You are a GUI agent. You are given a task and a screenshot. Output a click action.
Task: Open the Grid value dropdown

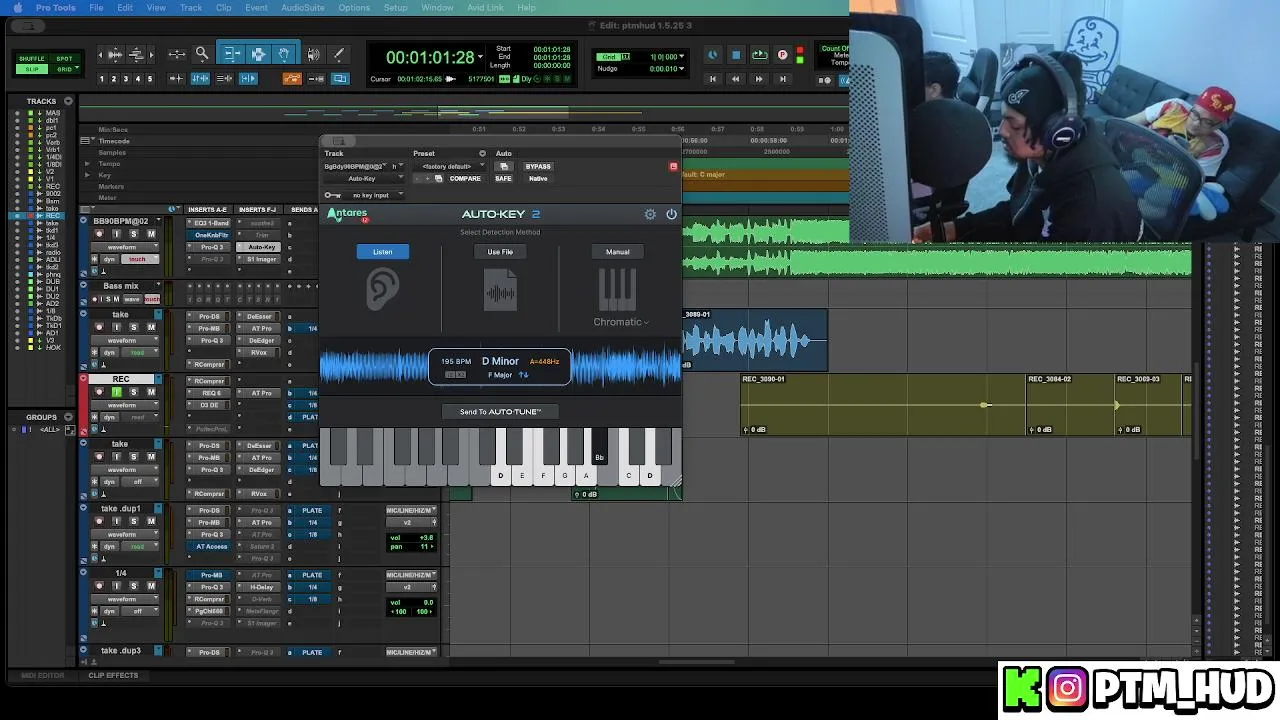point(682,56)
